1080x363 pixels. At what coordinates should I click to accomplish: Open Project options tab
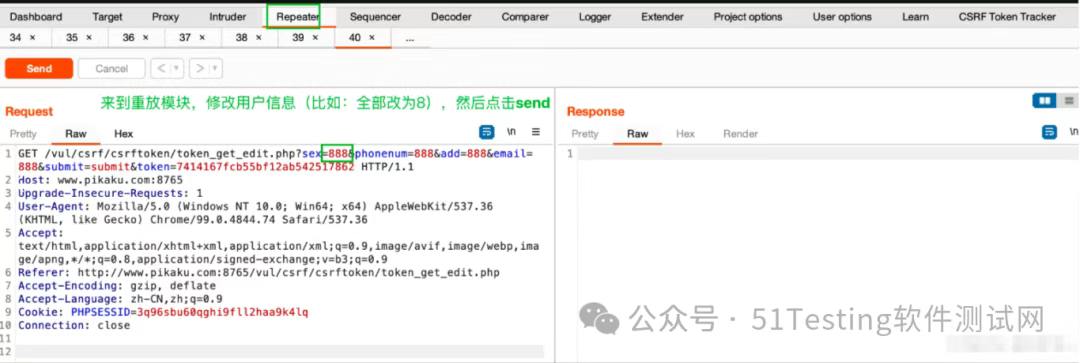click(748, 17)
